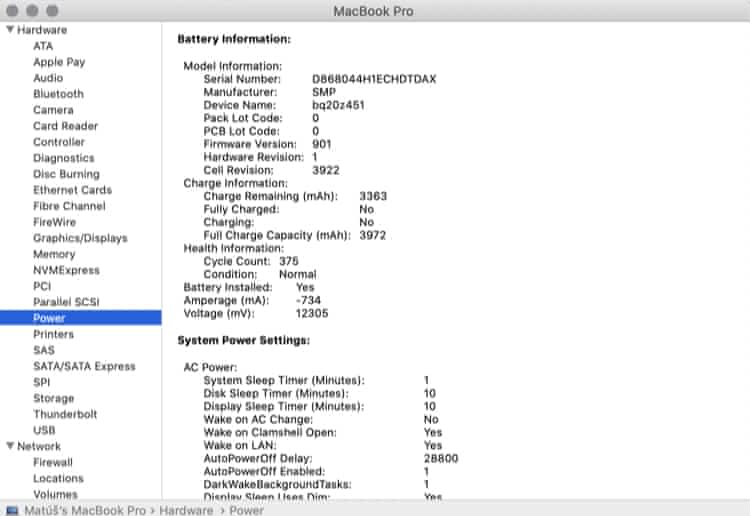The image size is (750, 516).
Task: Click the Condition value Normal
Action: coord(298,274)
